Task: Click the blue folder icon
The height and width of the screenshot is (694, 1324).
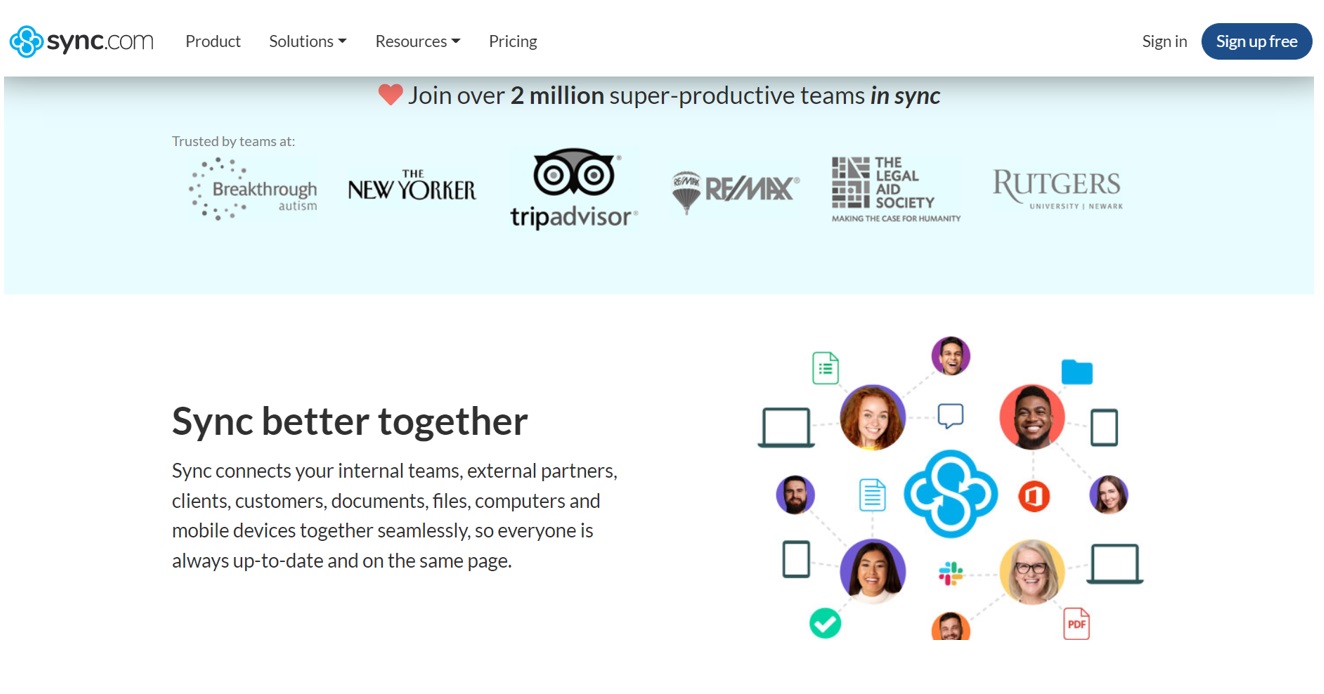Action: (x=1077, y=372)
